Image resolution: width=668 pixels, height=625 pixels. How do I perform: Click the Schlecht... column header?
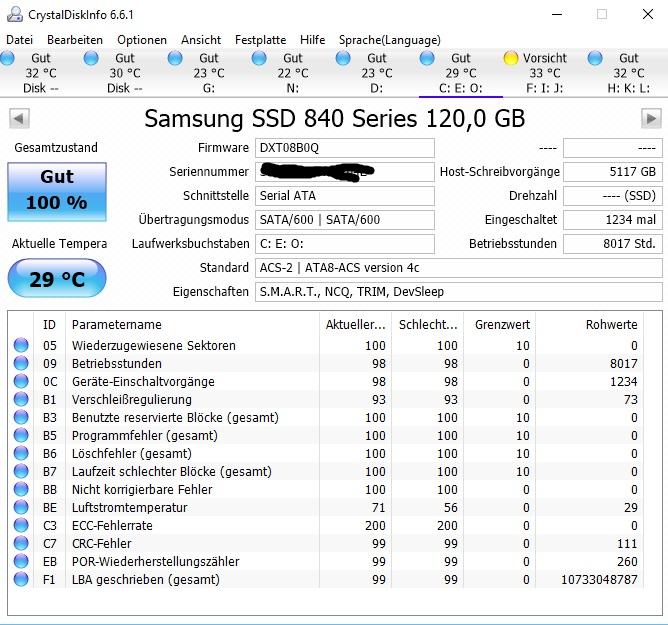pyautogui.click(x=428, y=325)
